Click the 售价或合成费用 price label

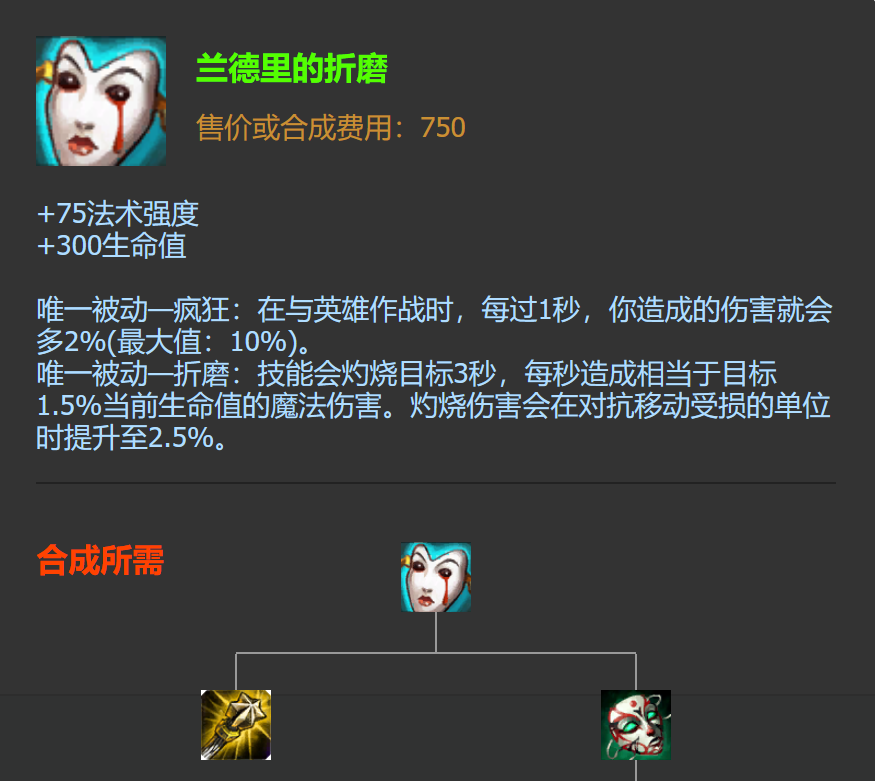pyautogui.click(x=300, y=127)
